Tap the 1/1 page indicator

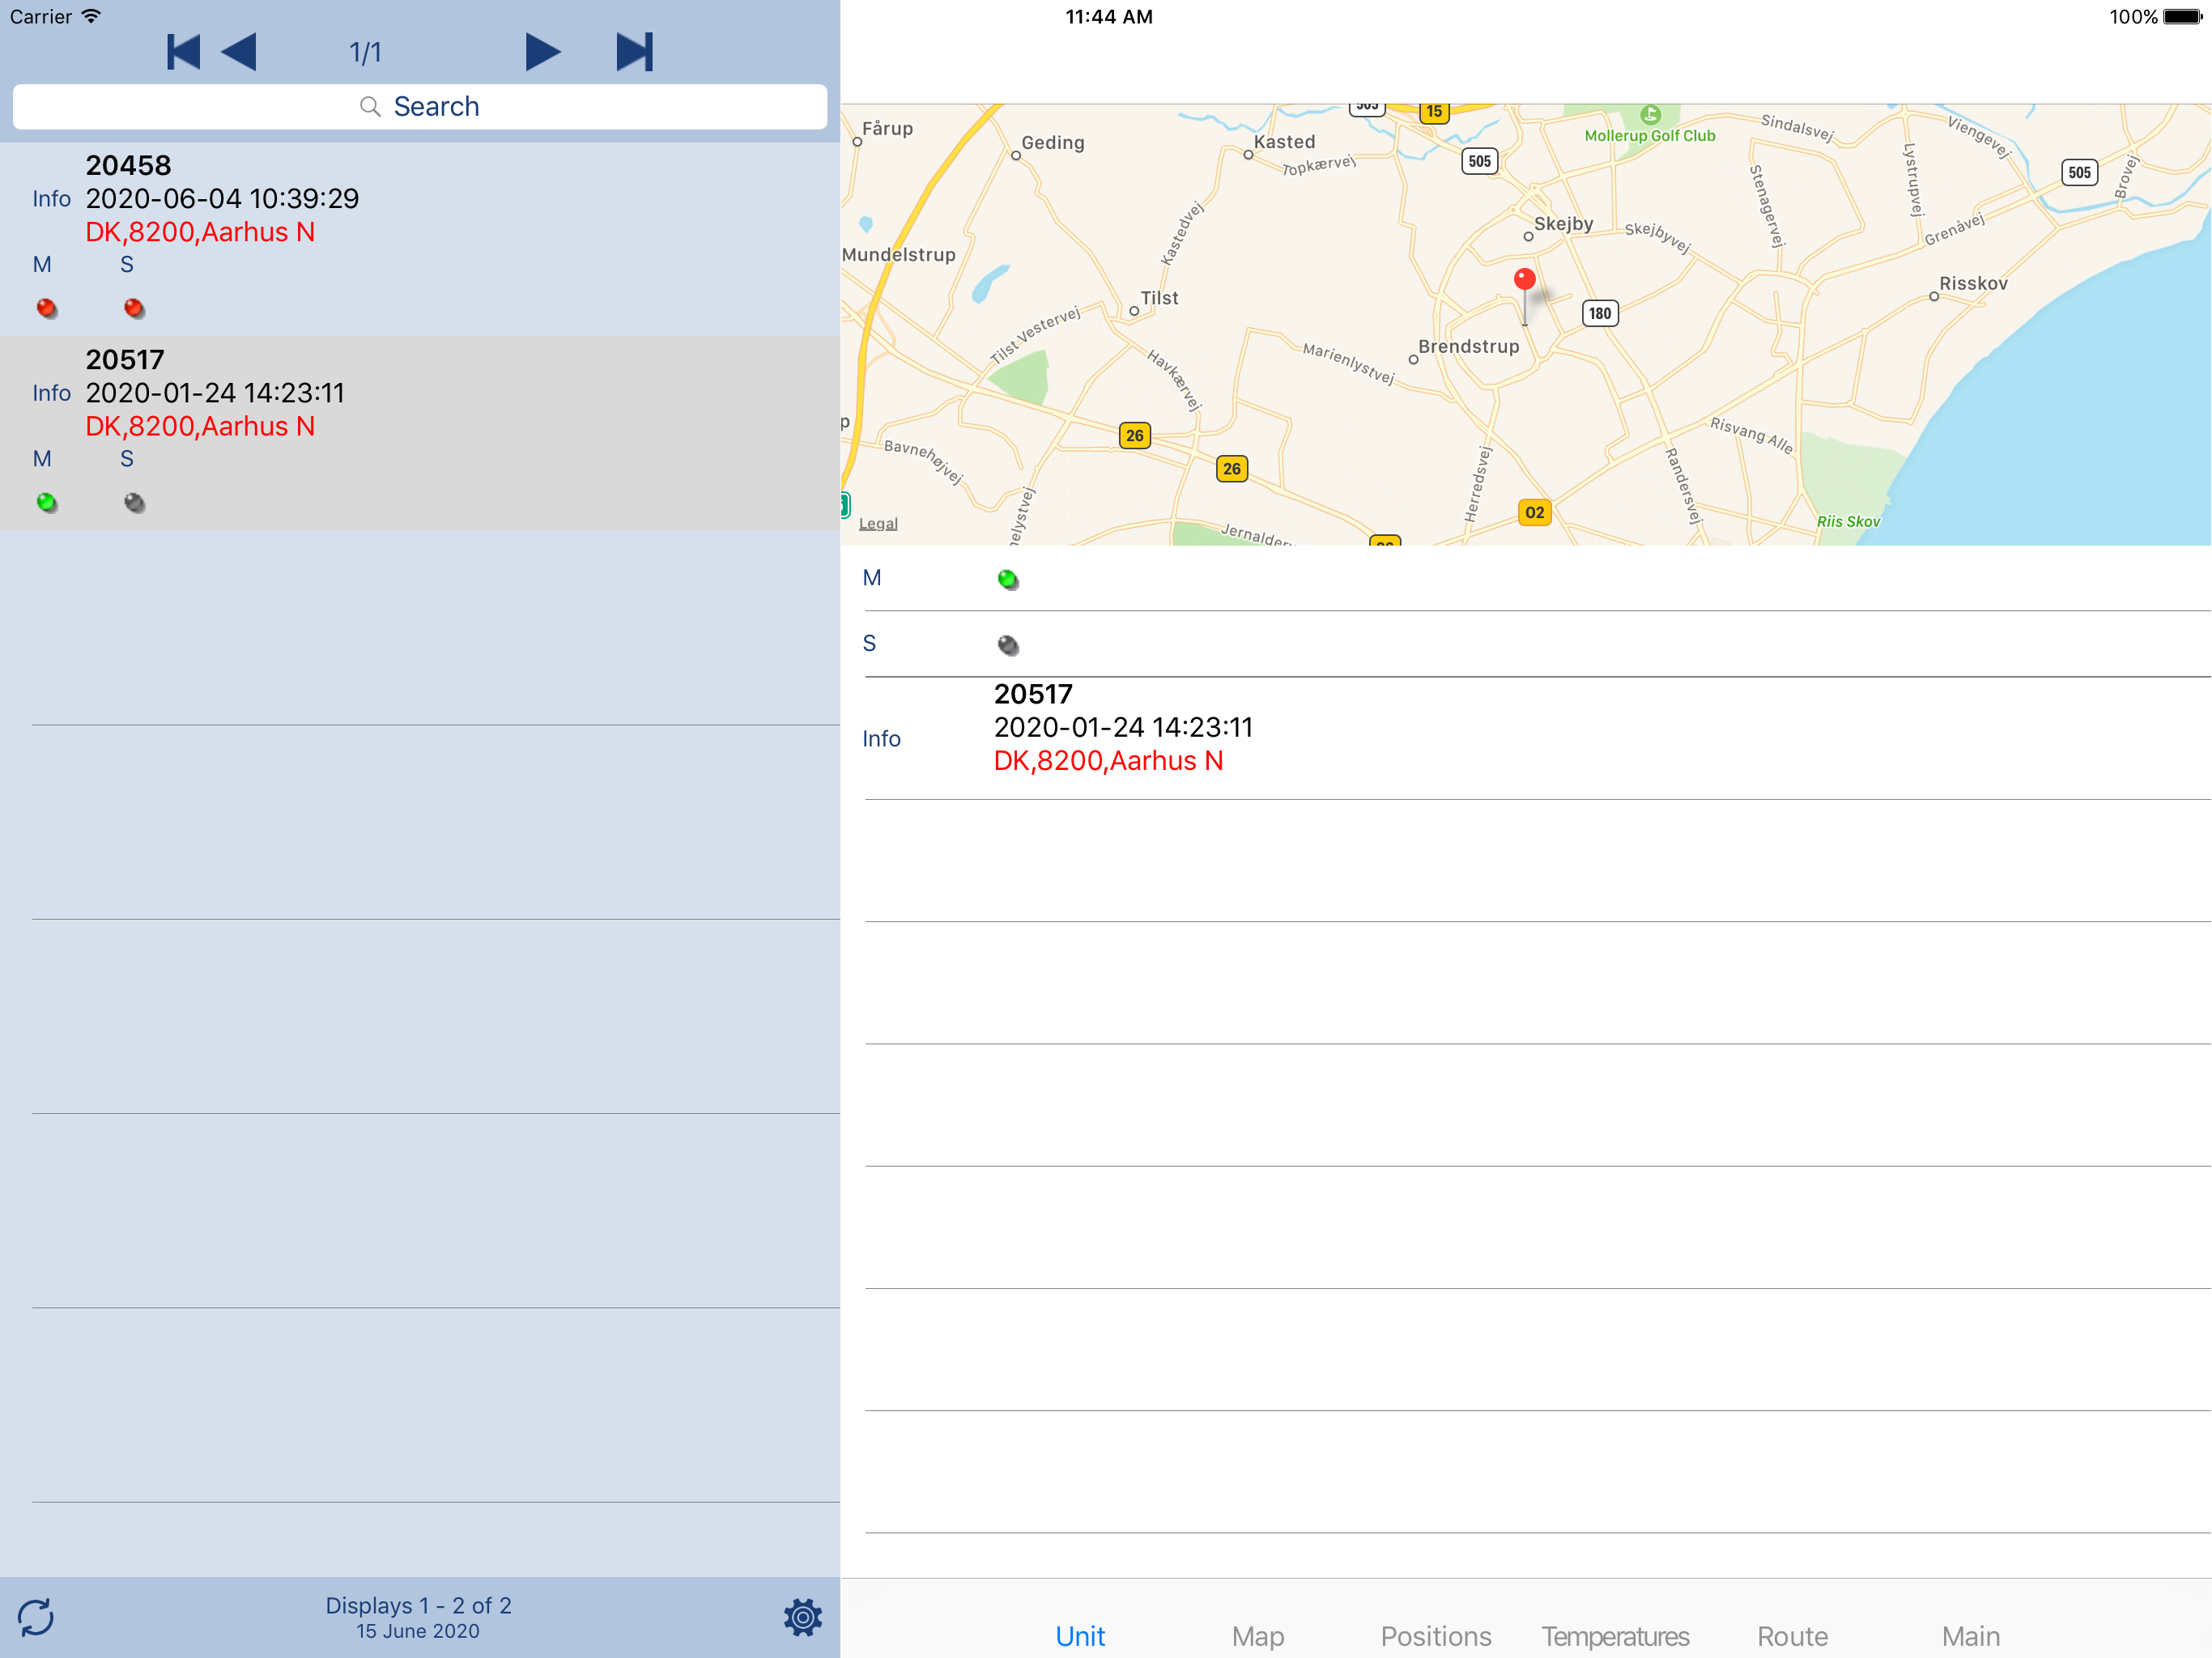[x=365, y=53]
